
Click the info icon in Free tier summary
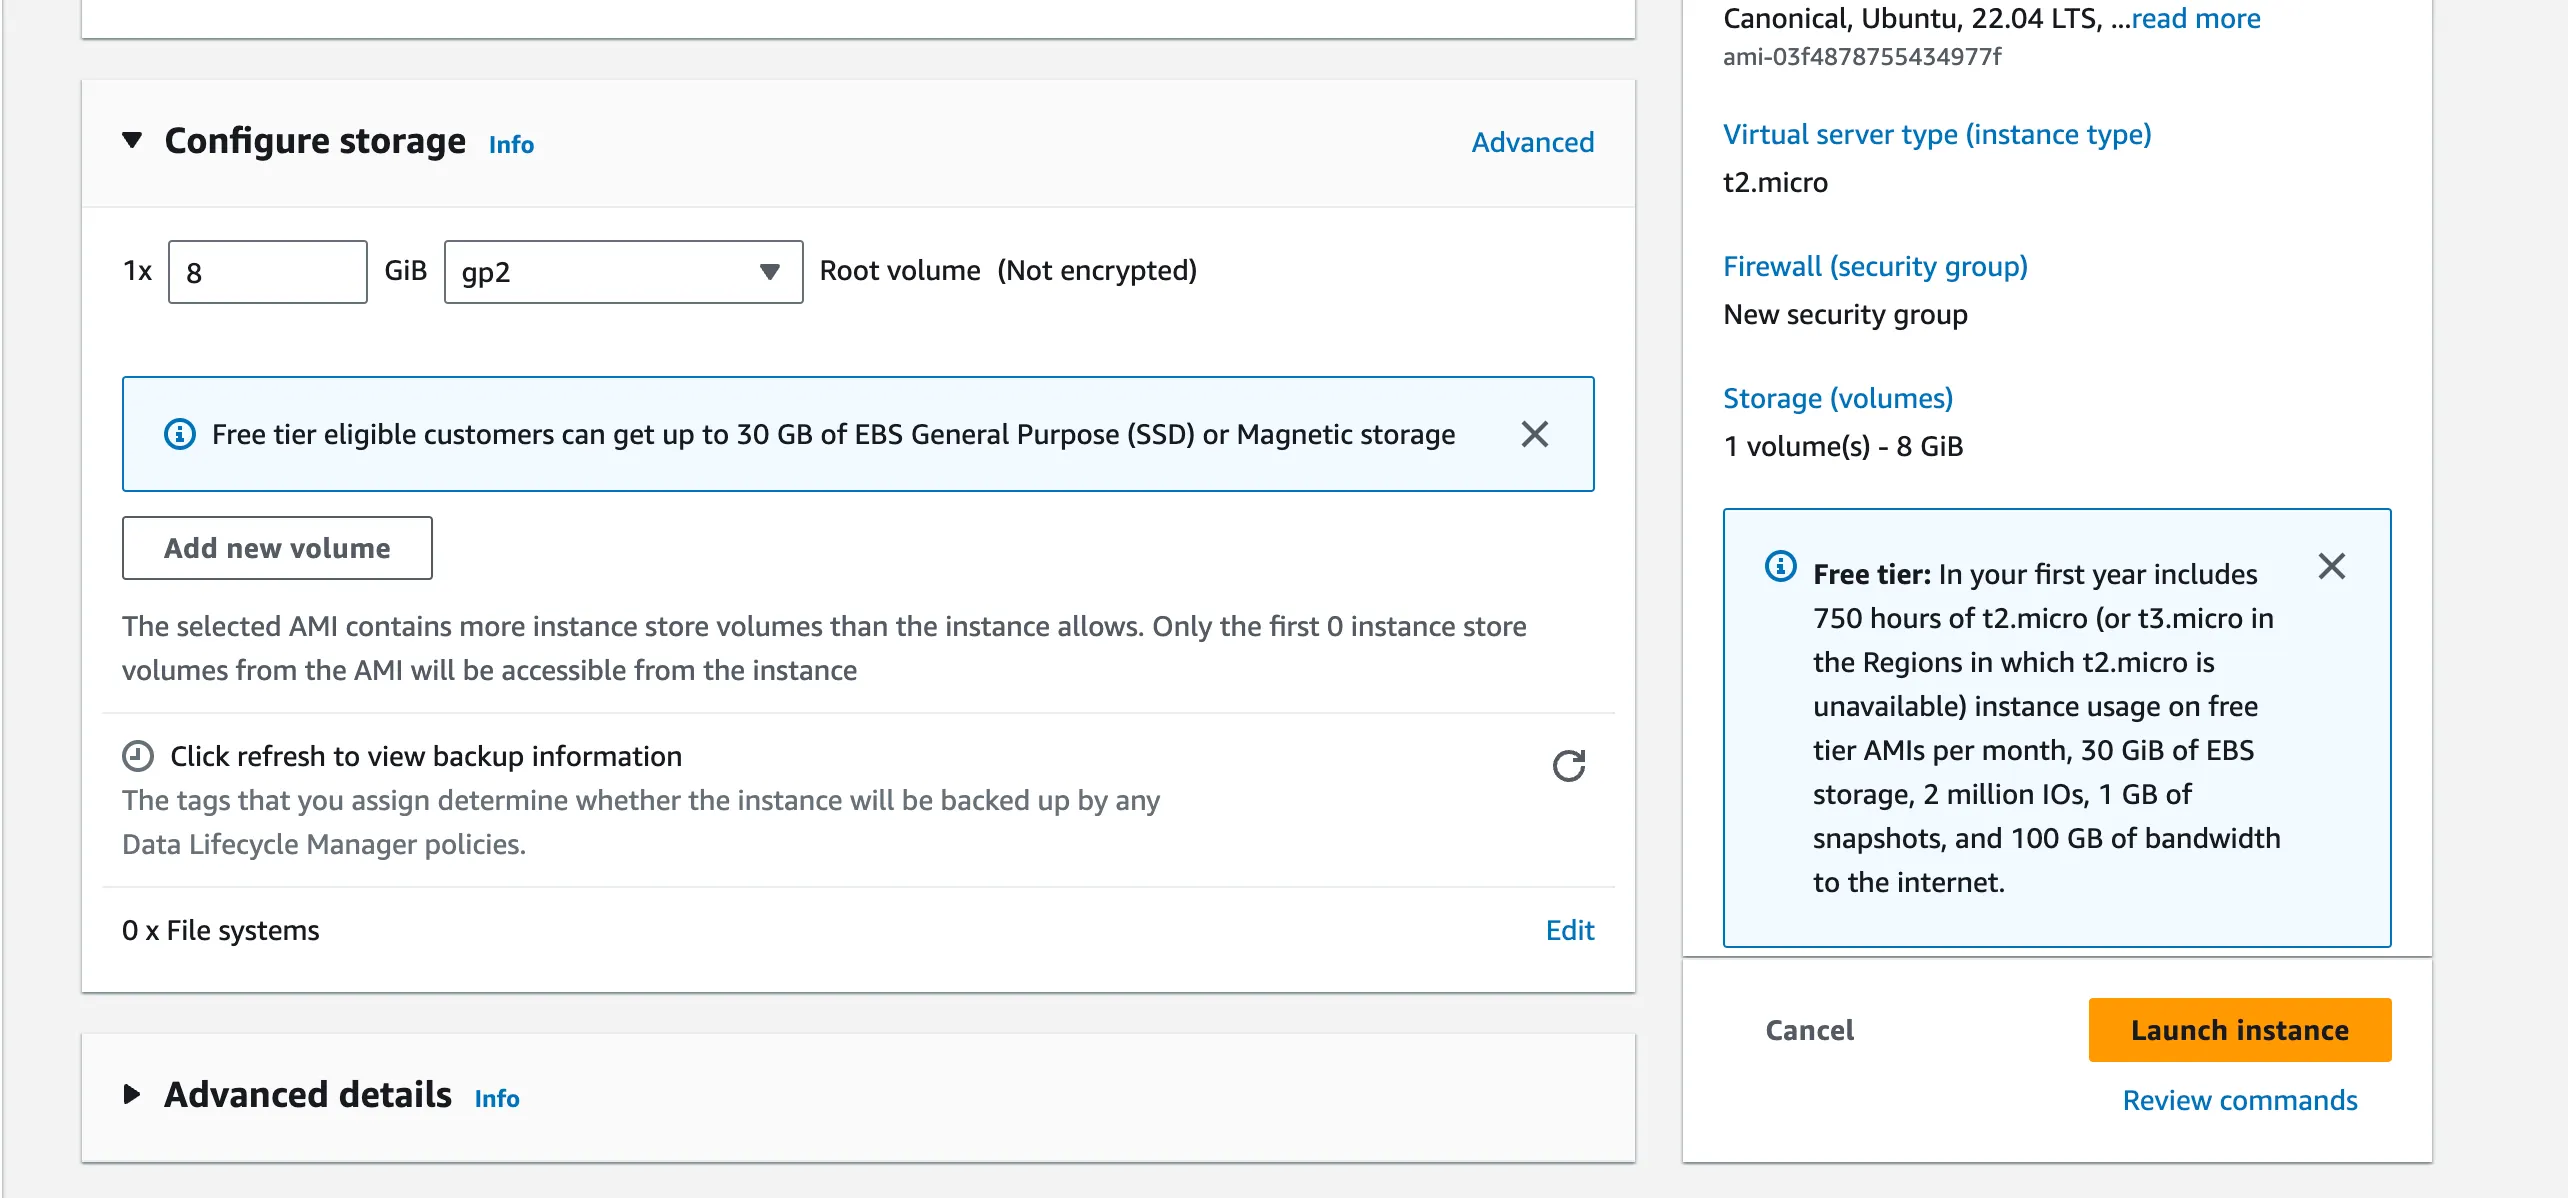1780,567
